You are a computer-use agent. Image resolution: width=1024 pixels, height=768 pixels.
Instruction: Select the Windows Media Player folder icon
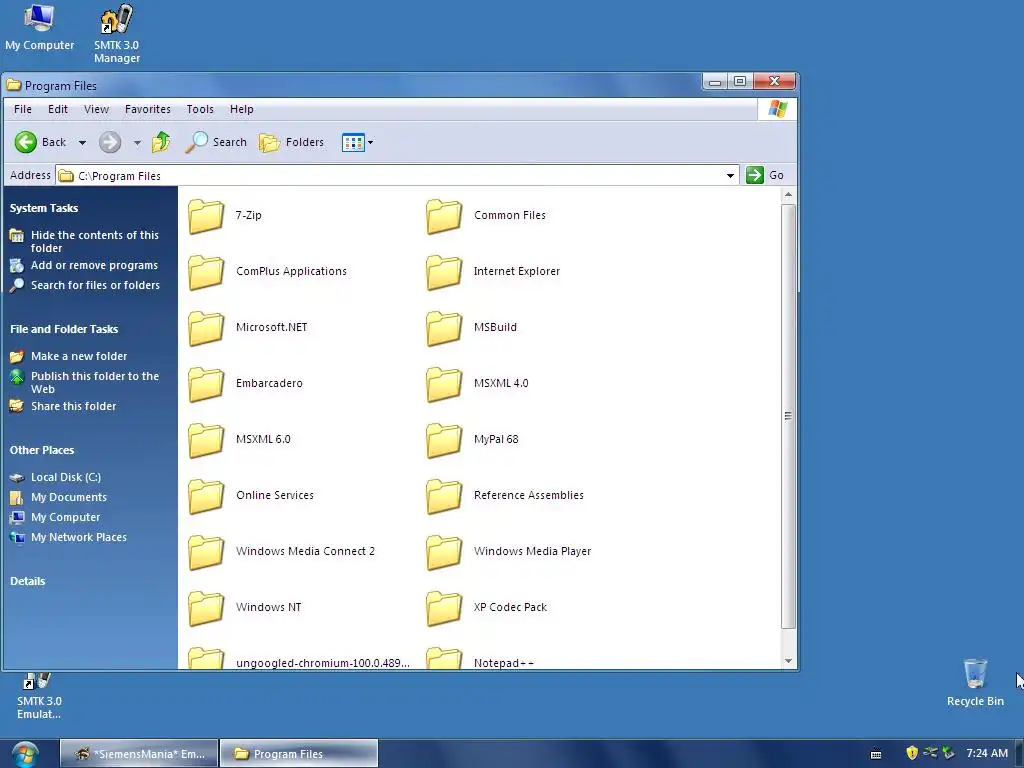444,553
